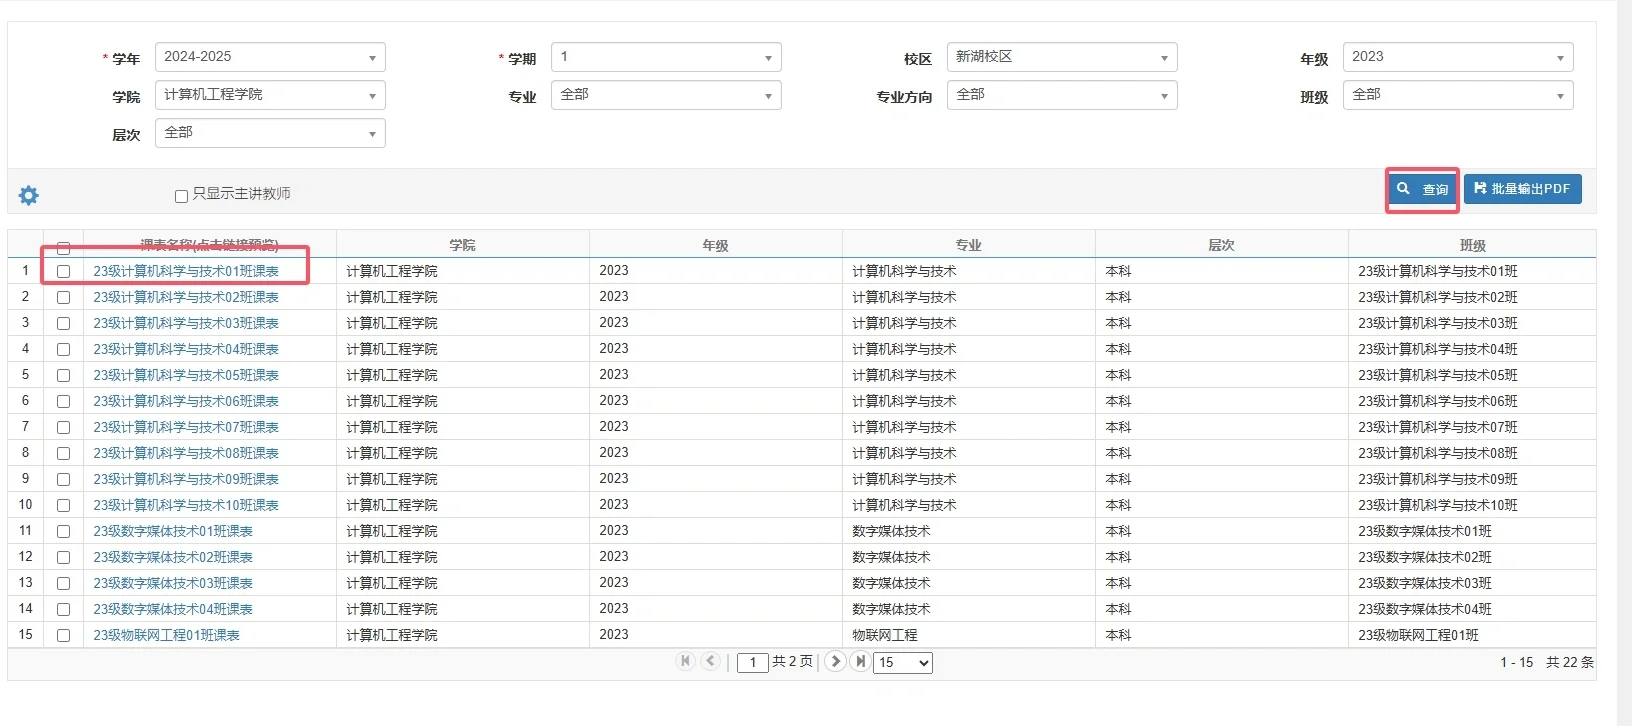Select 23级计算机科学与技术05班 class cell
The image size is (1632, 726).
tap(1472, 375)
